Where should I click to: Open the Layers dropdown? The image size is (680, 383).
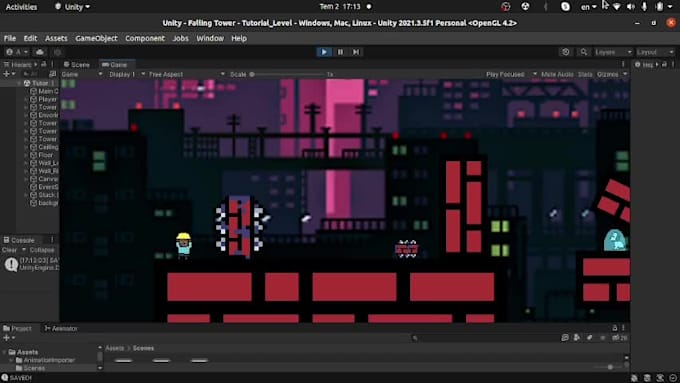(613, 52)
